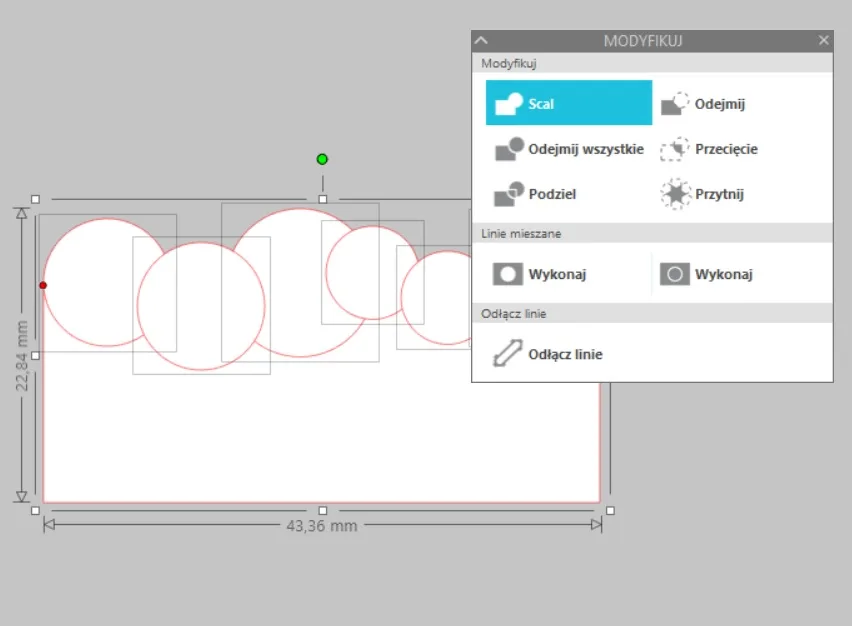Screen dimensions: 852x626
Task: Click the Linie mieszane section header
Action: click(652, 234)
